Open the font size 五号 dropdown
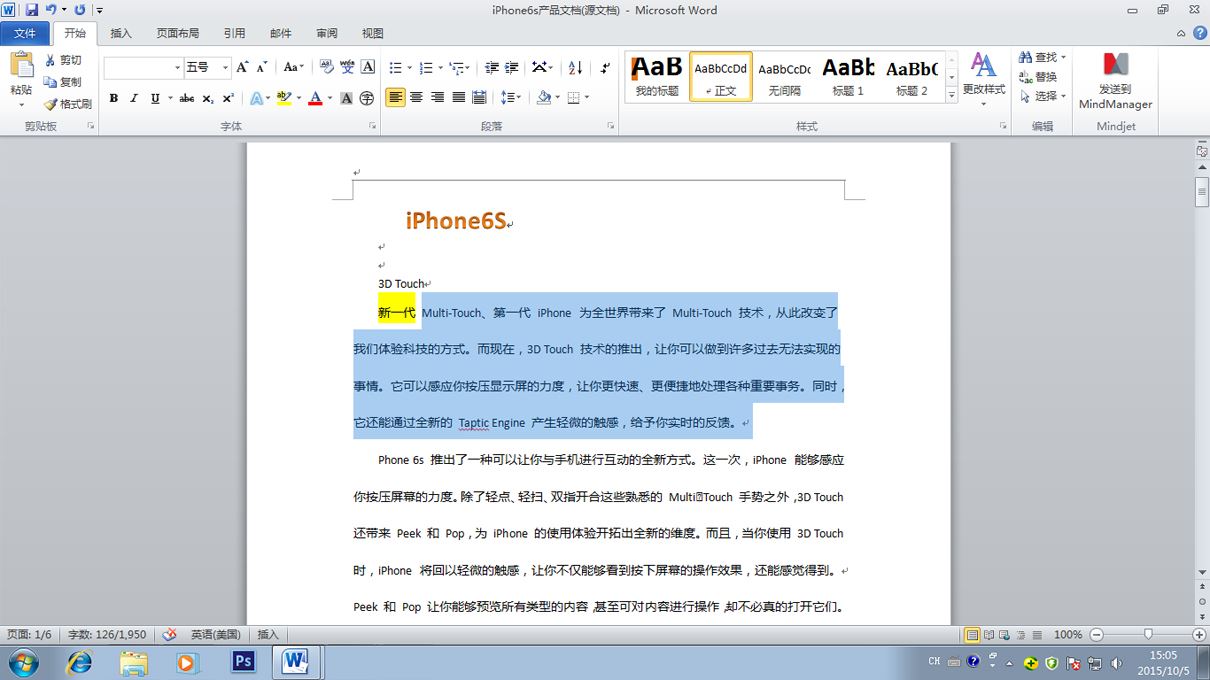The image size is (1210, 680). (225, 67)
